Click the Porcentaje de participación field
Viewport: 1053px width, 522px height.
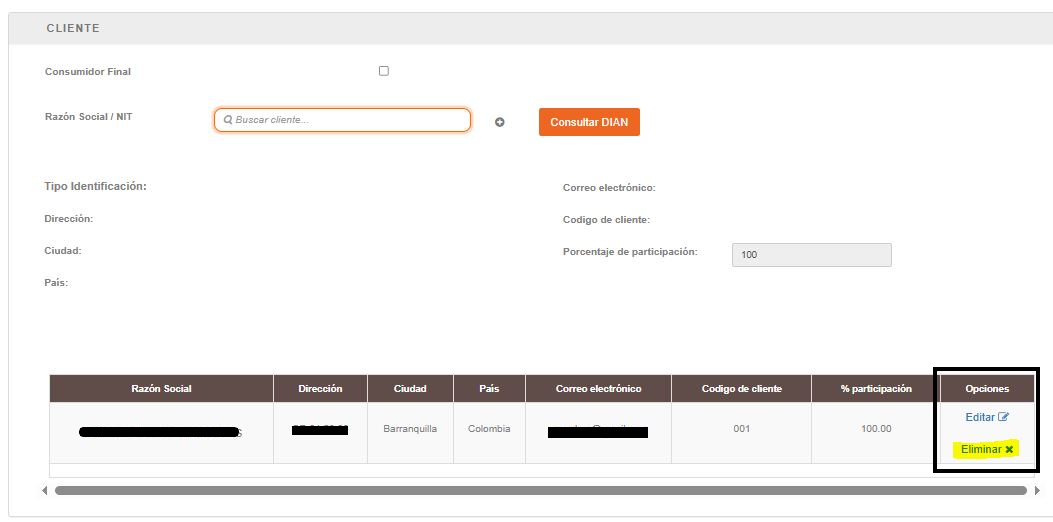(811, 255)
